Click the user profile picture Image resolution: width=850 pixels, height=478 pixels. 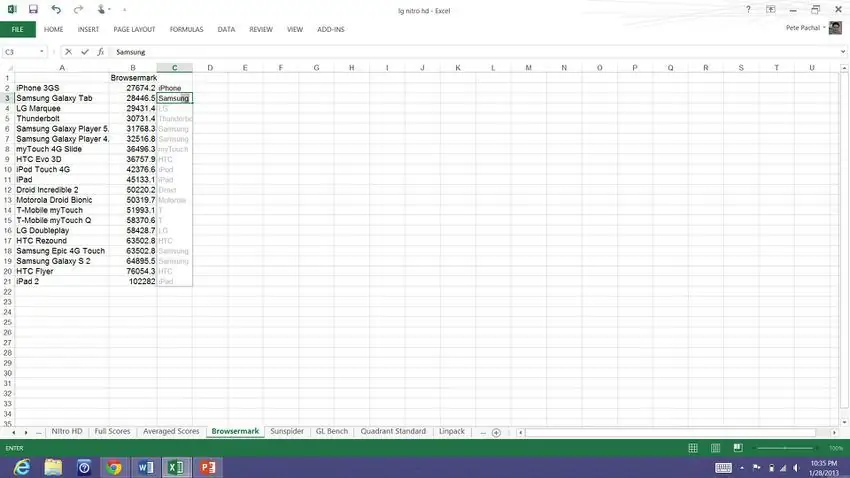pos(835,28)
